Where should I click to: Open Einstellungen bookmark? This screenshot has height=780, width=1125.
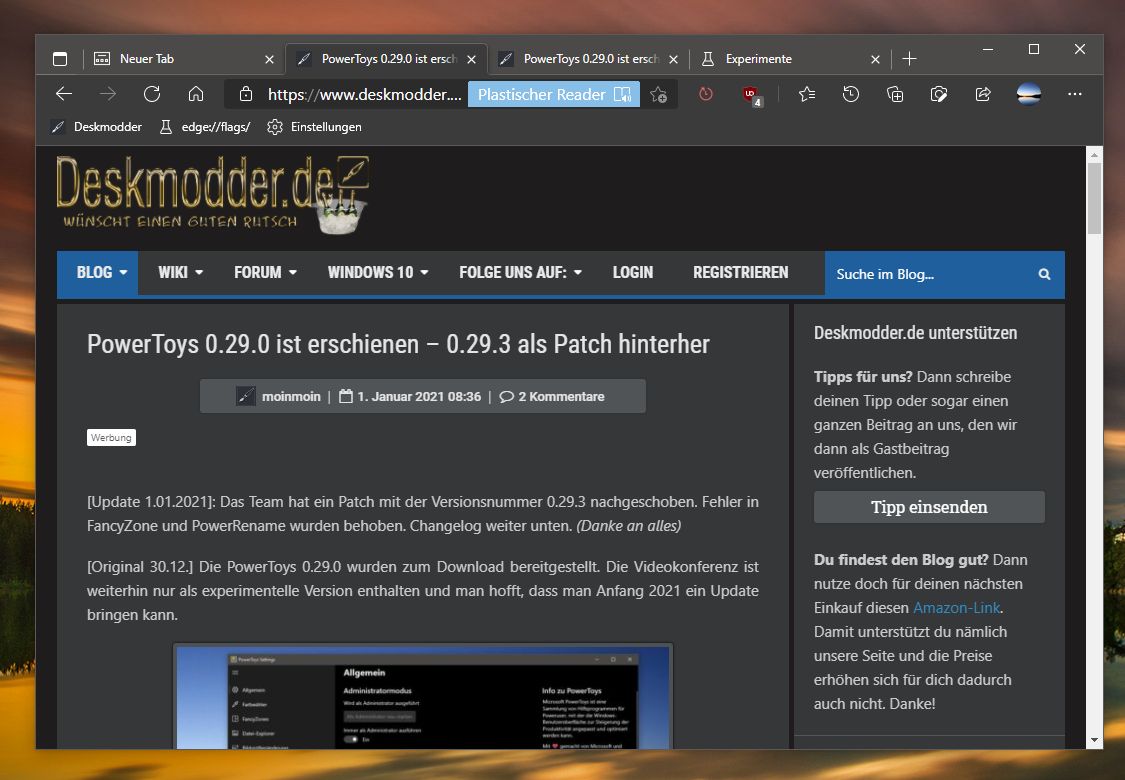pos(314,127)
